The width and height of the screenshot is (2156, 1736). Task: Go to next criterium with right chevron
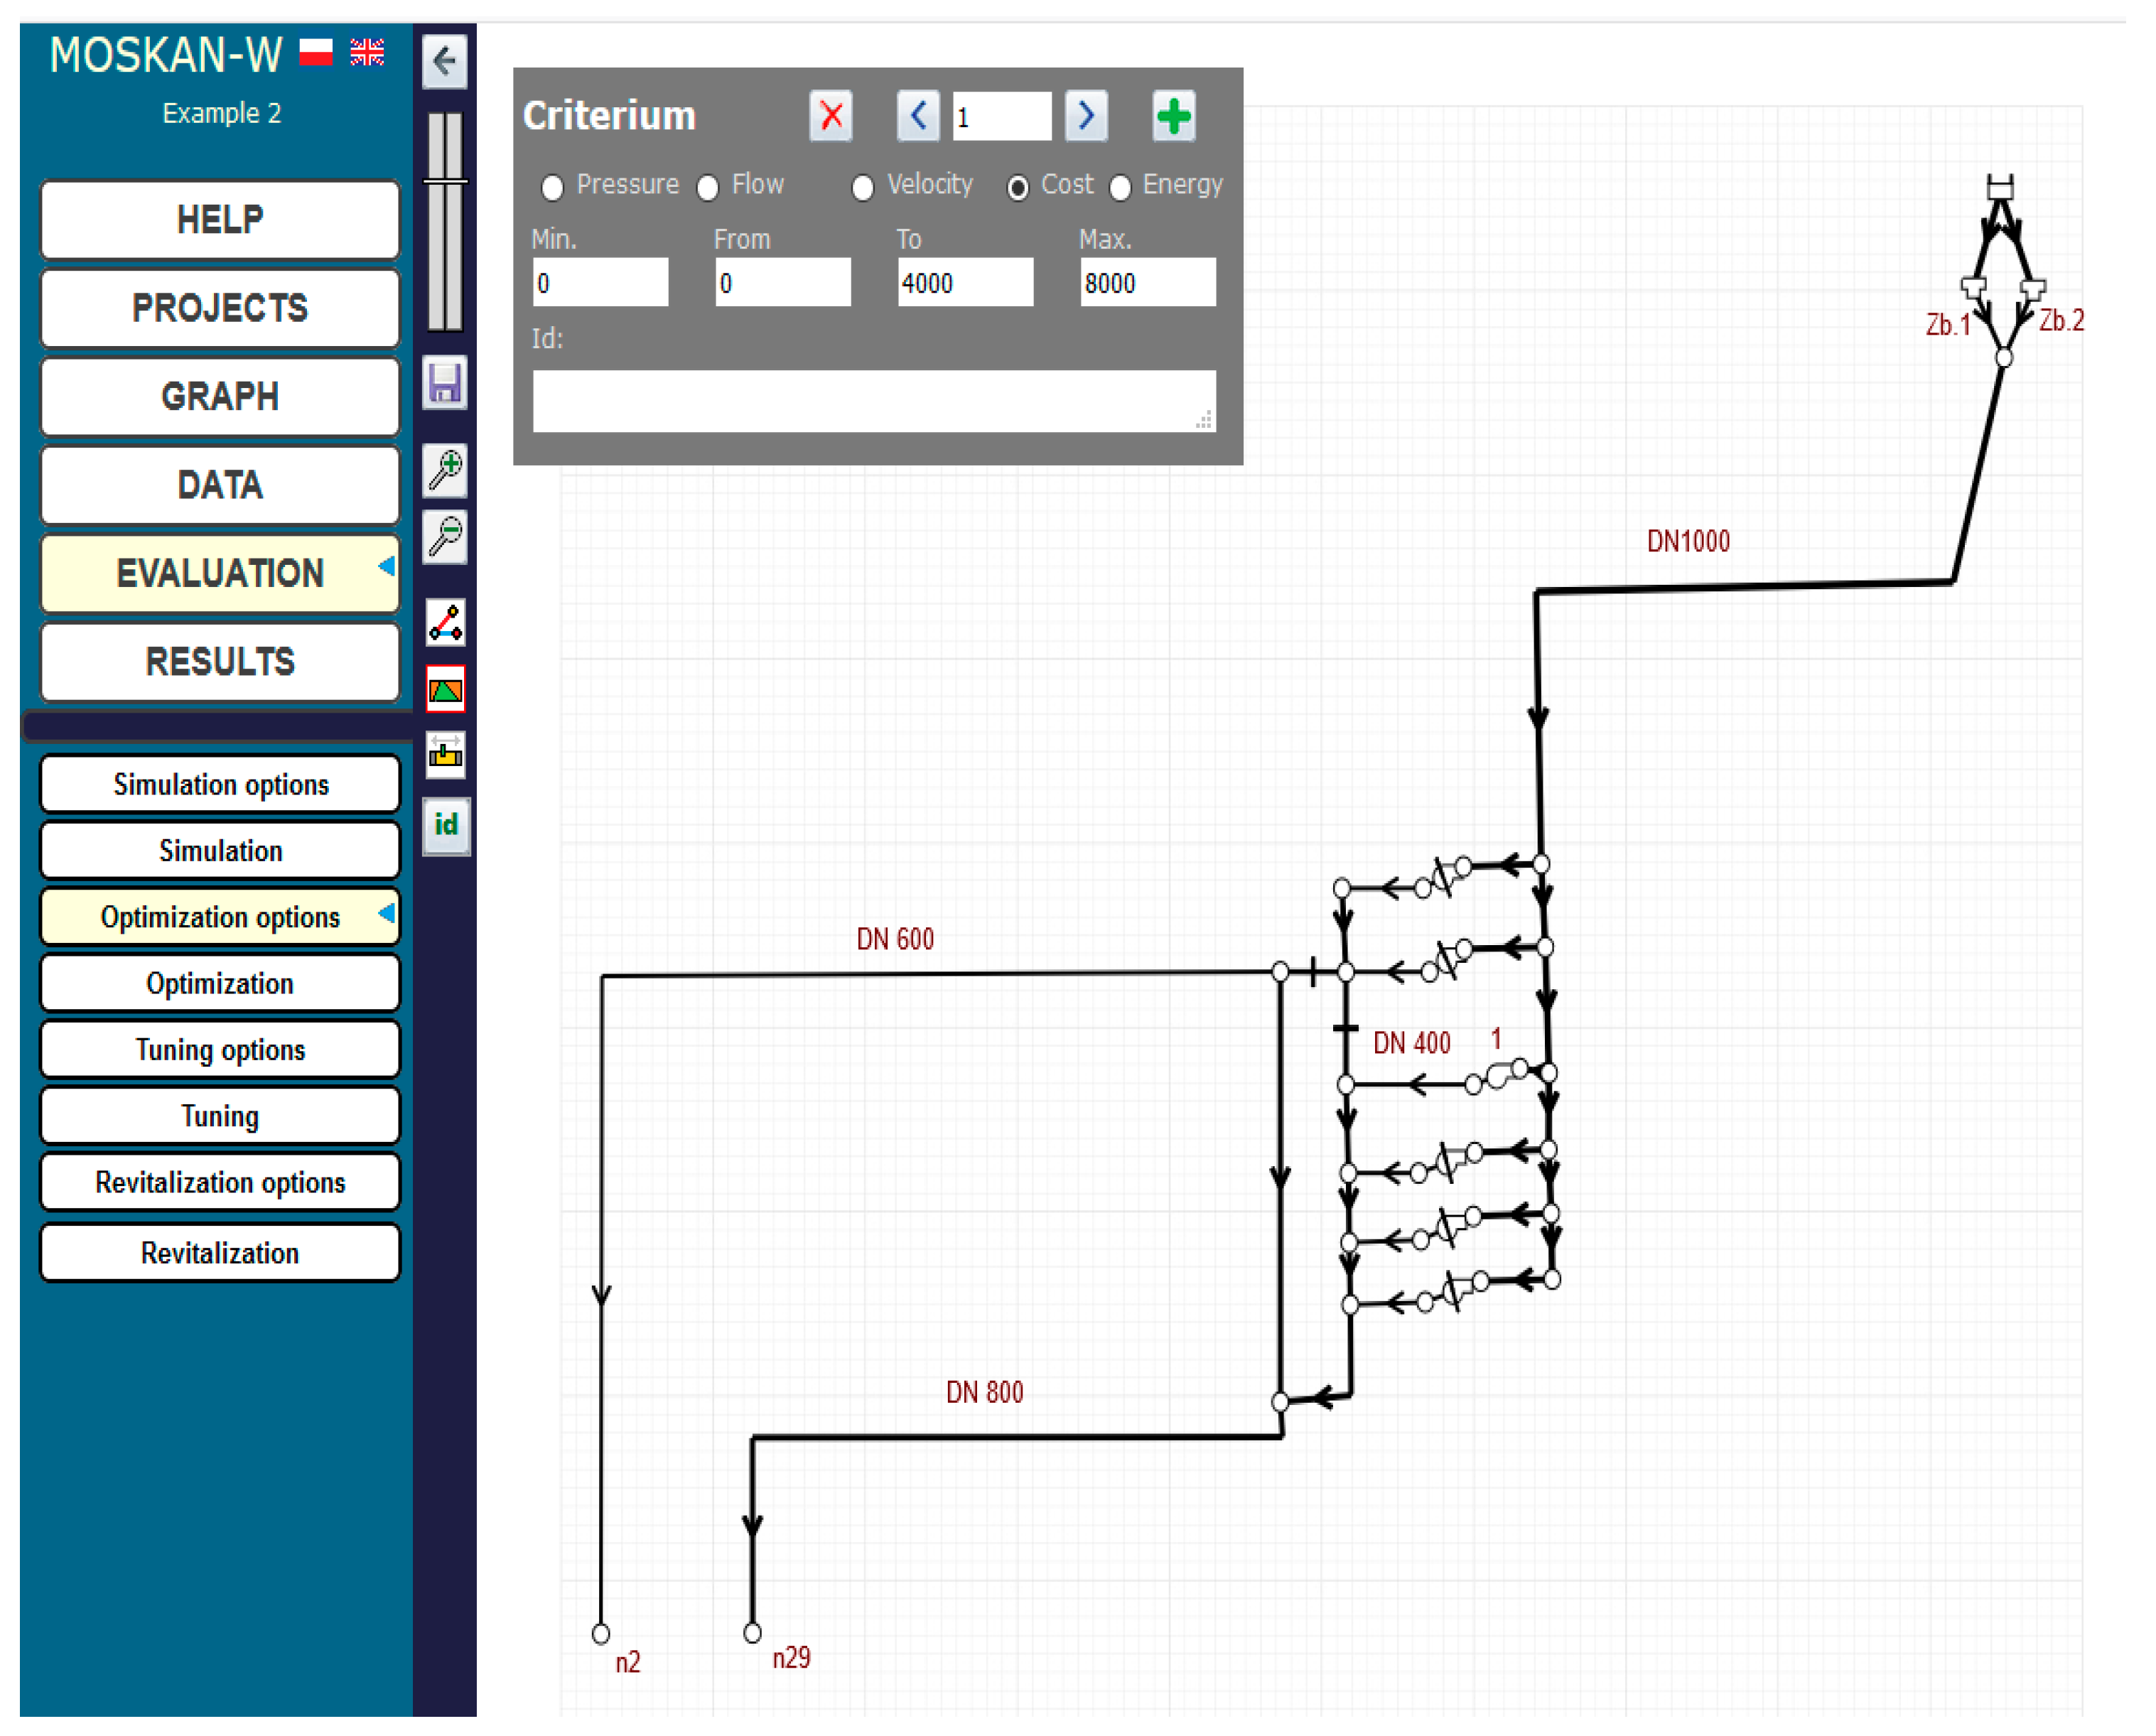pyautogui.click(x=1086, y=116)
